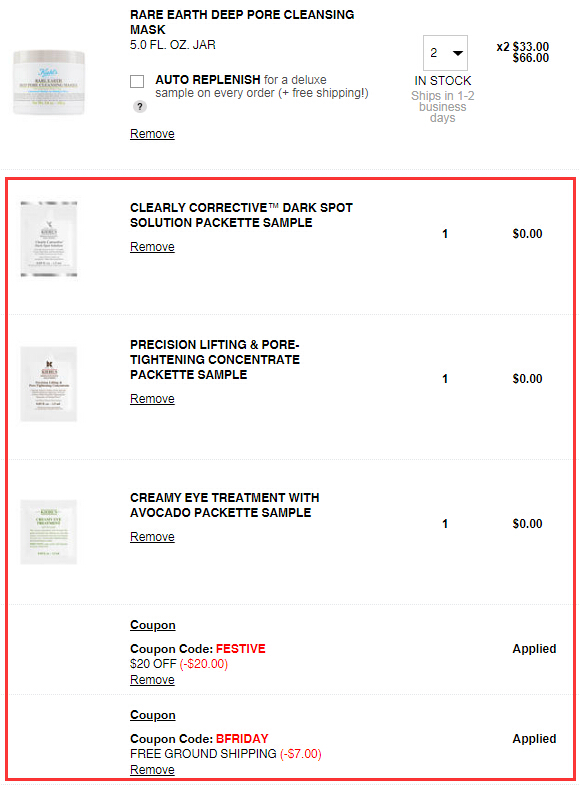Screen dimensions: 579x788
Task: Click the quantity dropdown arrow
Action: pos(458,53)
